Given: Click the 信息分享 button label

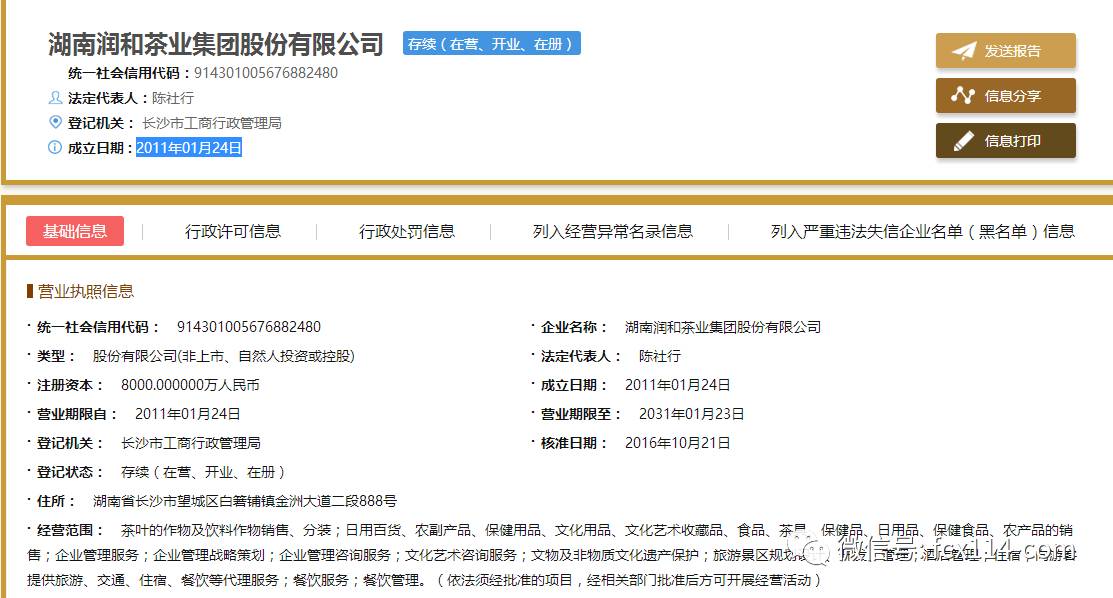Looking at the screenshot, I should pos(1012,96).
